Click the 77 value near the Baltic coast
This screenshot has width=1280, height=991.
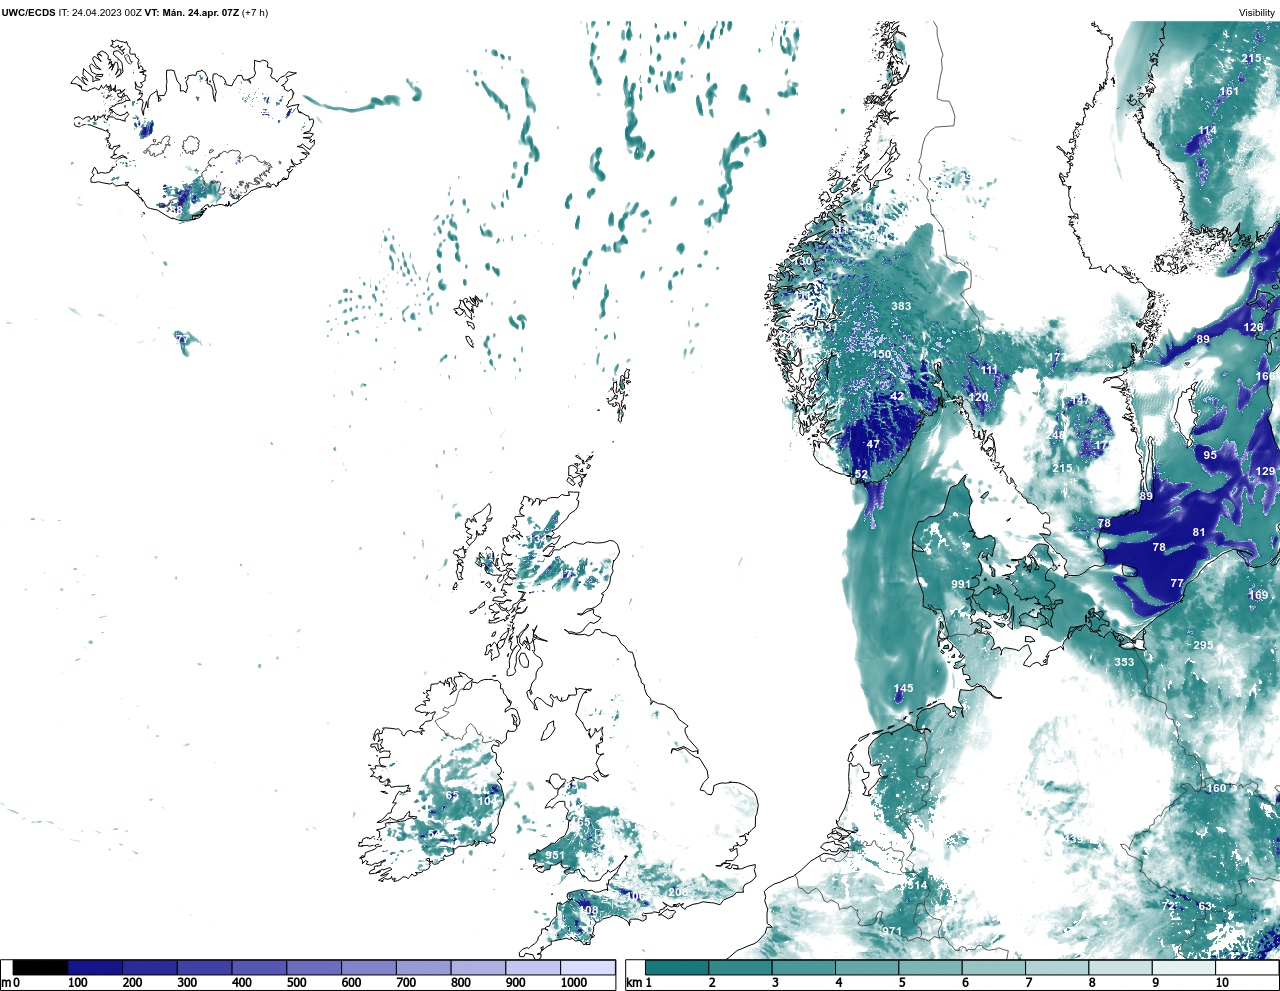click(x=1177, y=584)
